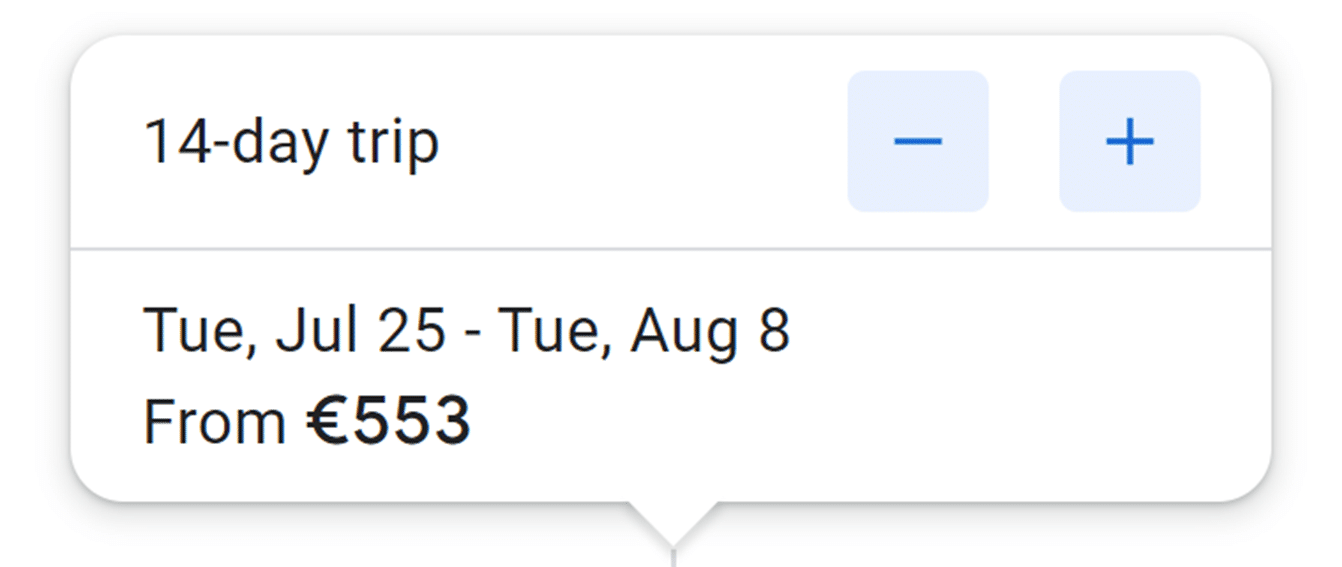This screenshot has width=1342, height=567.
Task: Decrease trip length with minus button
Action: tap(917, 141)
